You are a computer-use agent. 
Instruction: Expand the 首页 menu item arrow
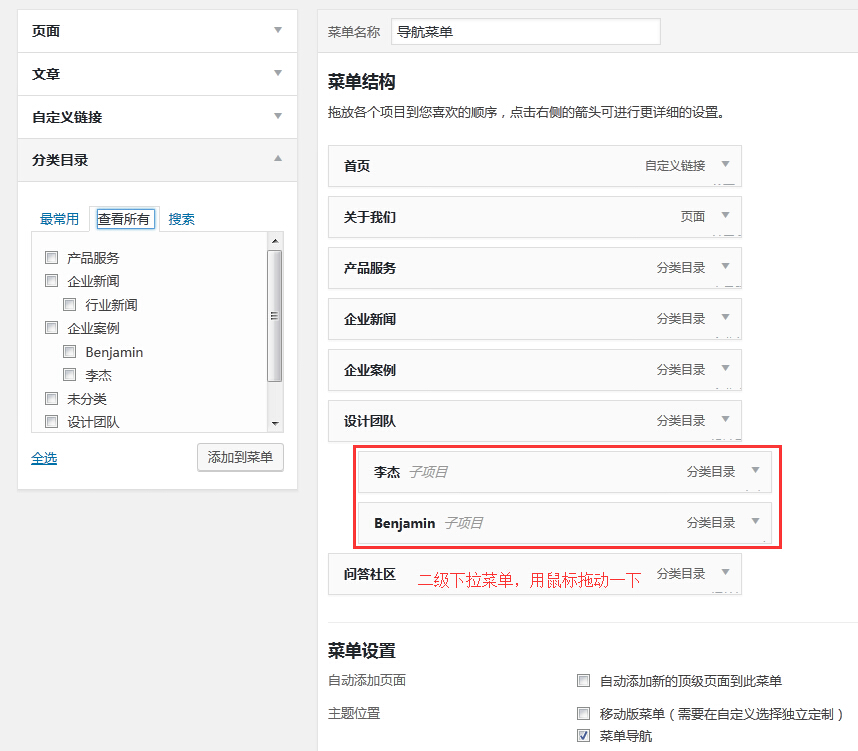coord(725,165)
